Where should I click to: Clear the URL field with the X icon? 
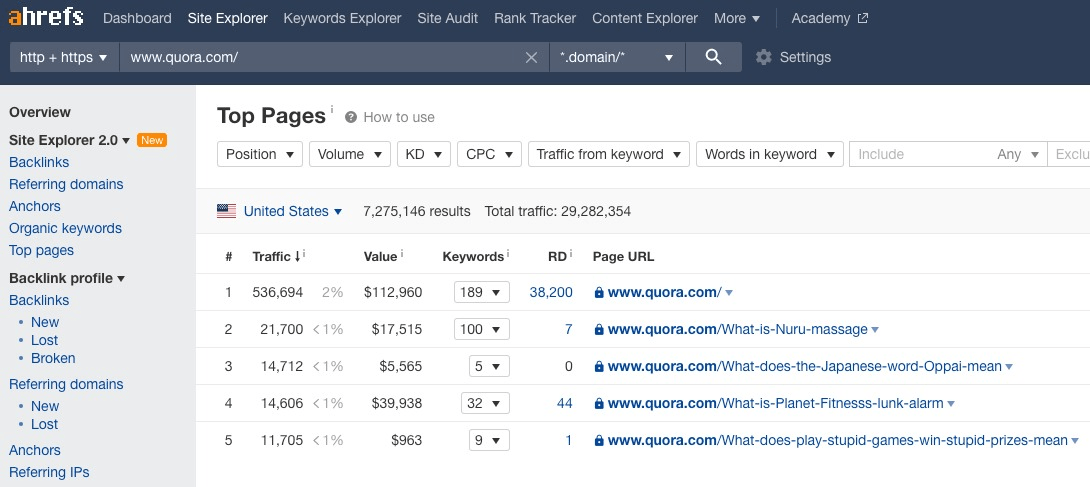531,58
